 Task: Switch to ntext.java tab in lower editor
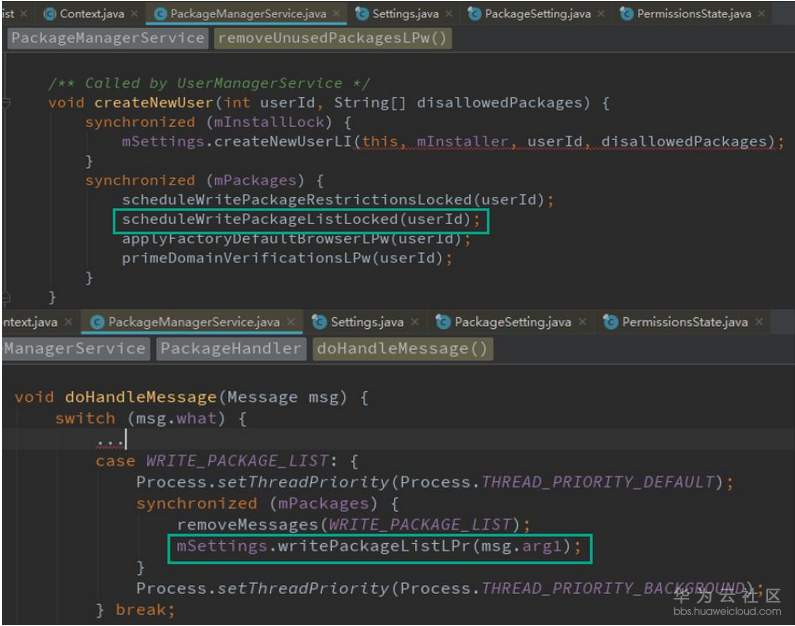tap(30, 322)
